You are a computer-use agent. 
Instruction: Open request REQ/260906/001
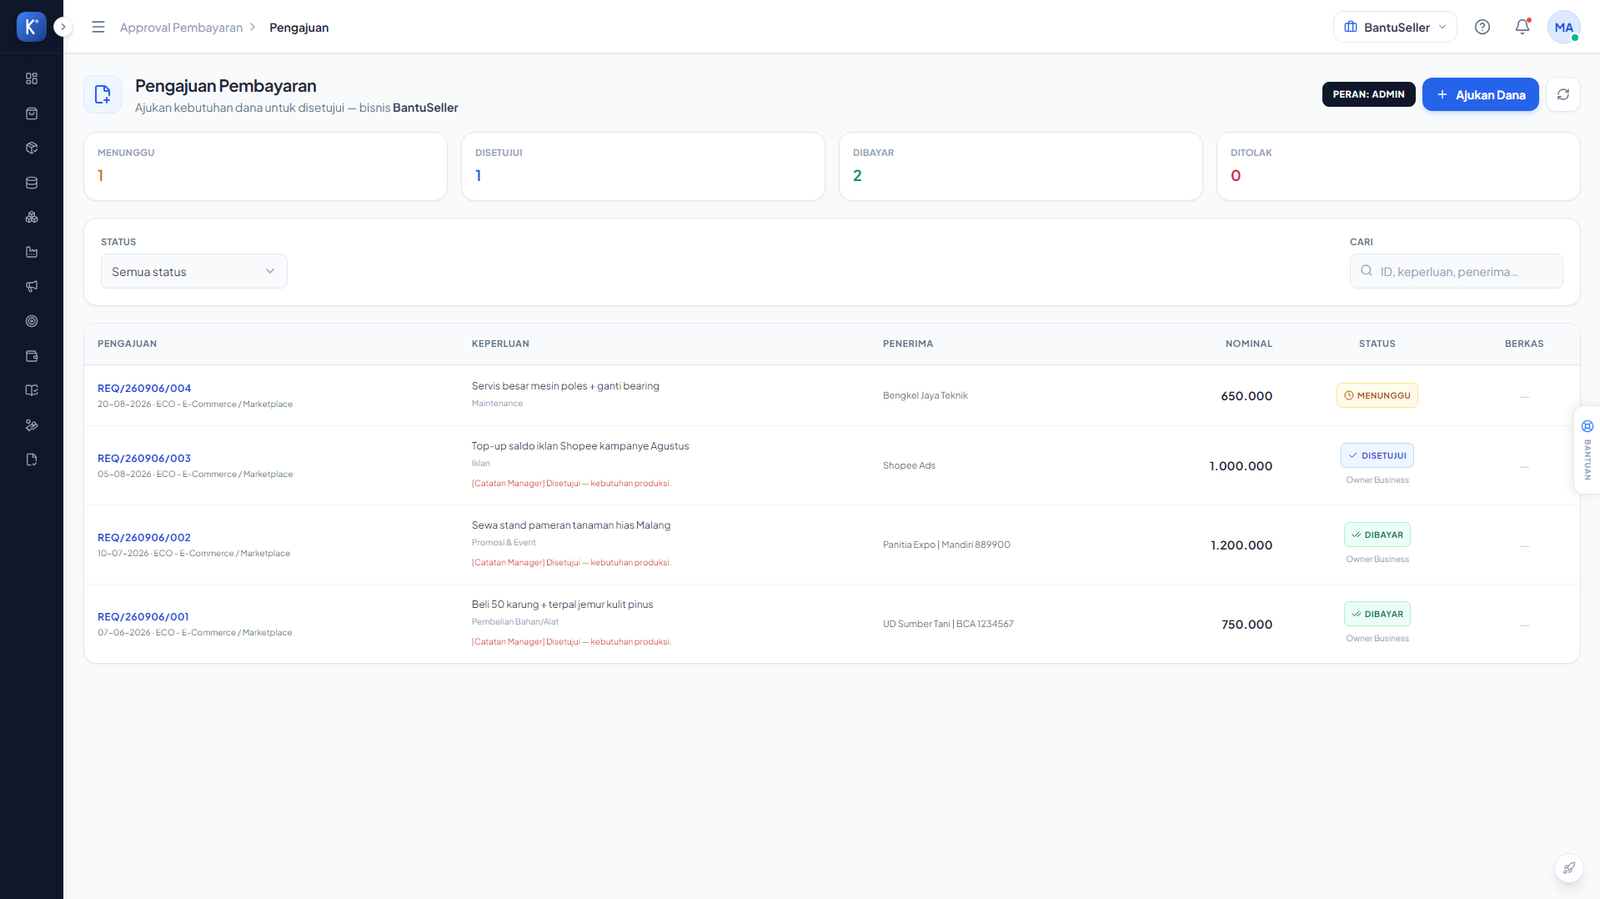[143, 616]
